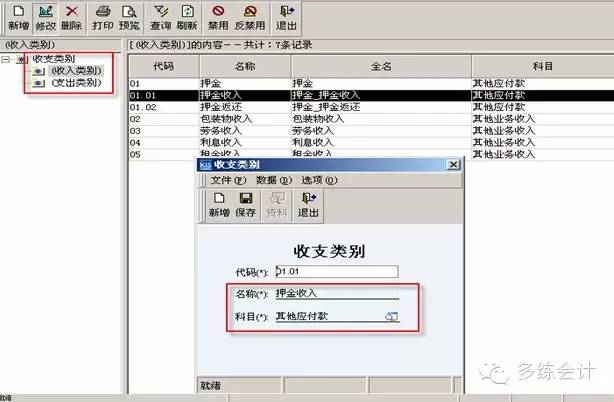
Task: Click the 科目 field containing 其他应付款
Action: [337, 316]
